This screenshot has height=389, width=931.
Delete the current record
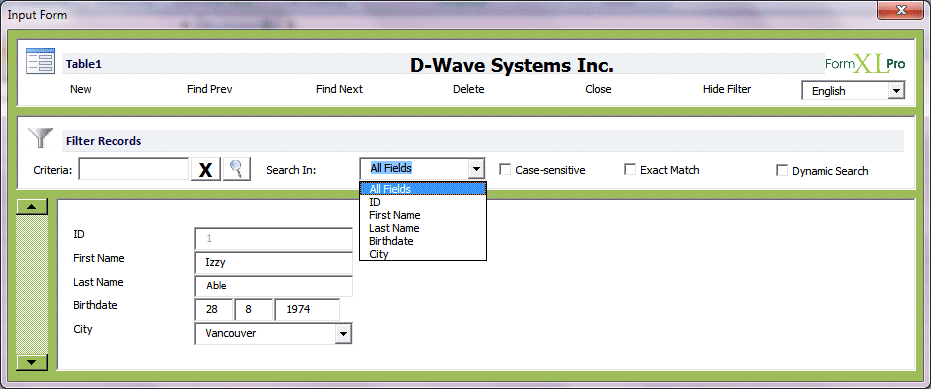tap(468, 89)
